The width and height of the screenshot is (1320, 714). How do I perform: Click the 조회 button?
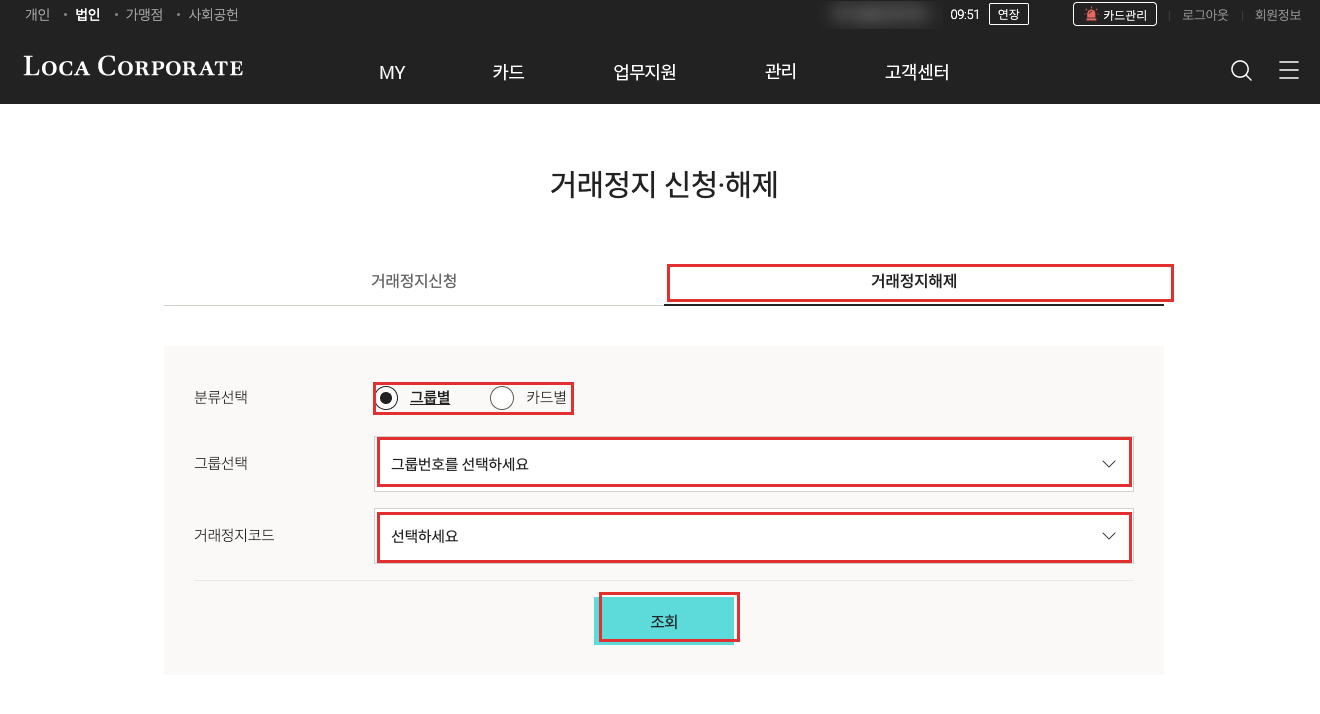point(664,621)
